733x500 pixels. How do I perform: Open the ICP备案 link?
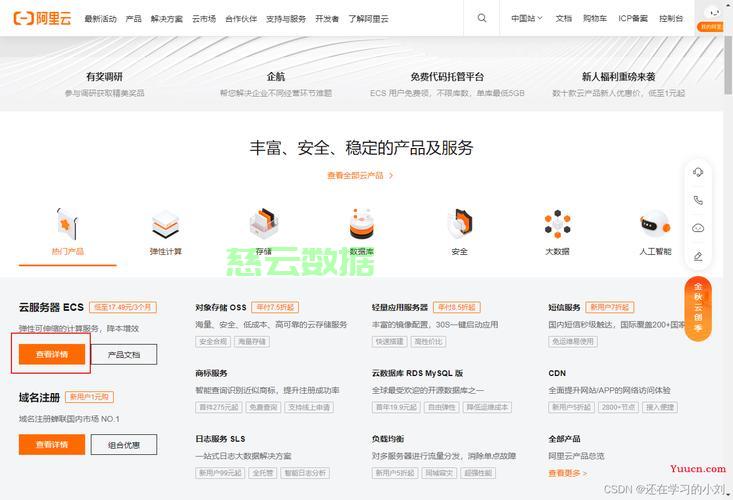coord(633,18)
